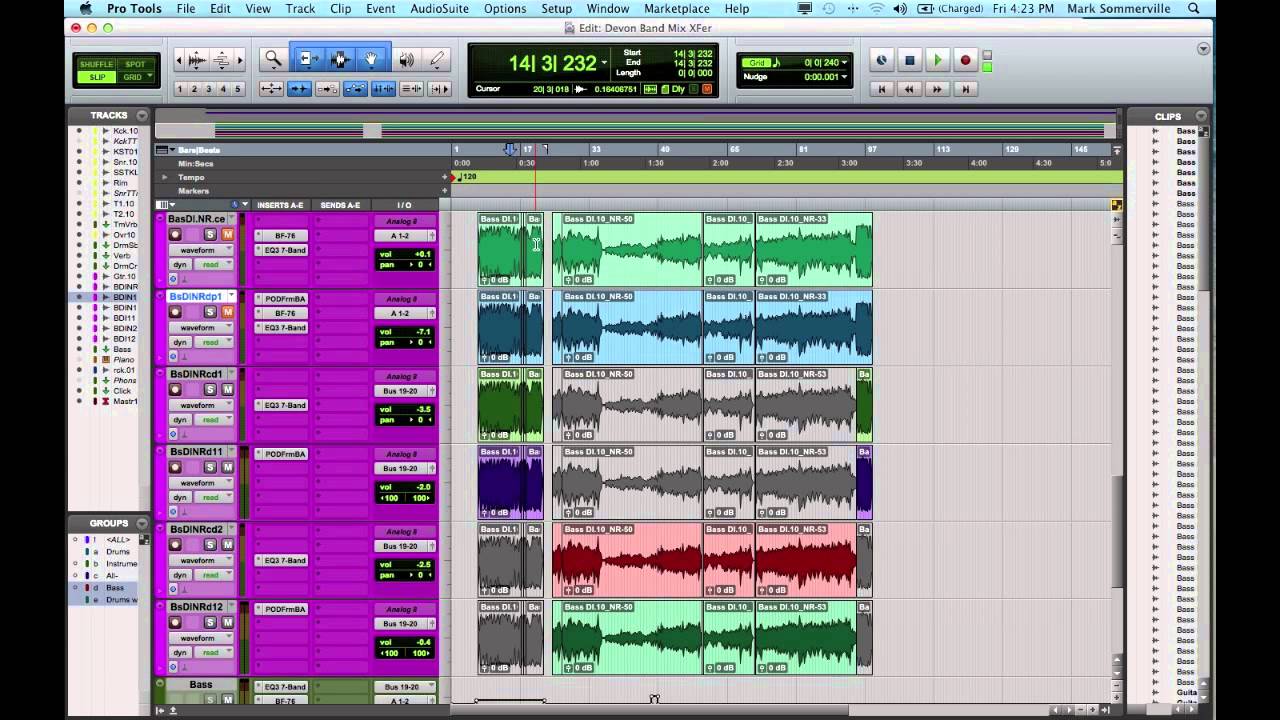Start playback with green Play button
This screenshot has height=720, width=1280.
[937, 60]
